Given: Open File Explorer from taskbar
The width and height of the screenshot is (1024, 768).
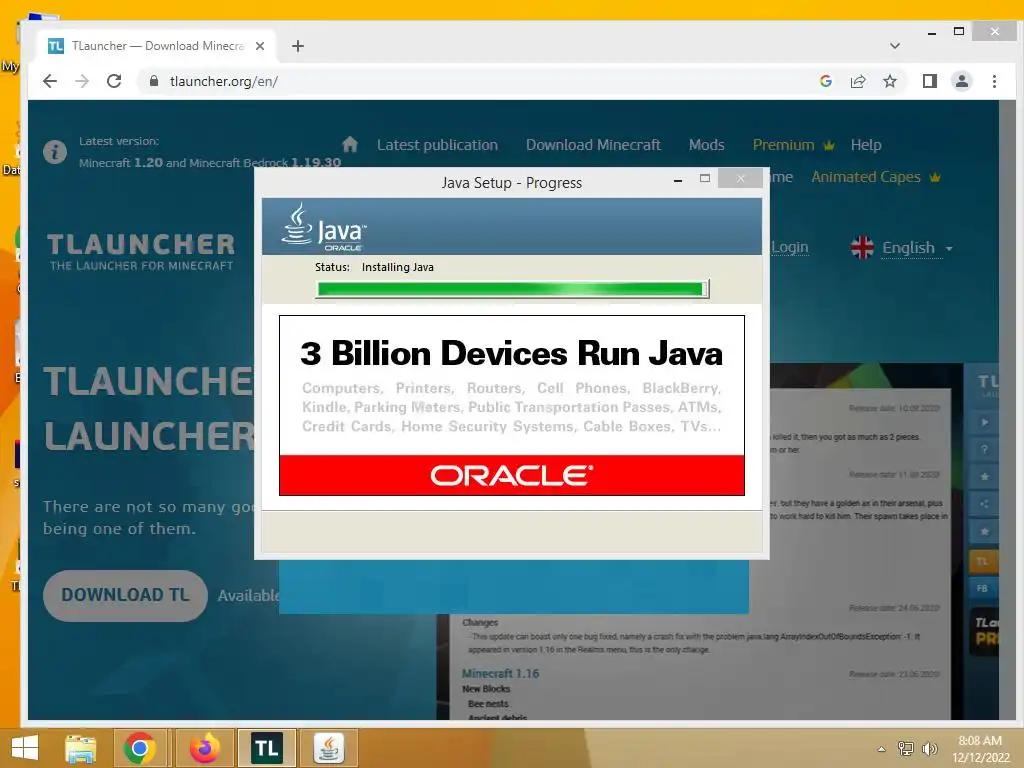Looking at the screenshot, I should (80, 748).
